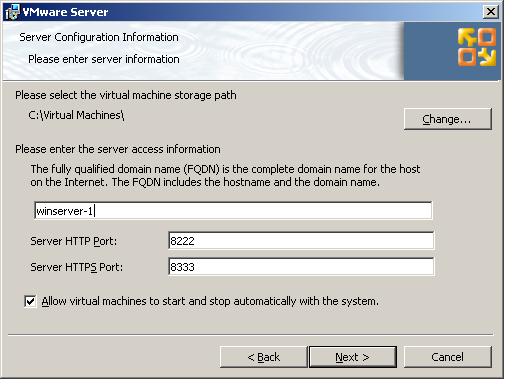Click the VMware orange logo in the banner

point(477,47)
